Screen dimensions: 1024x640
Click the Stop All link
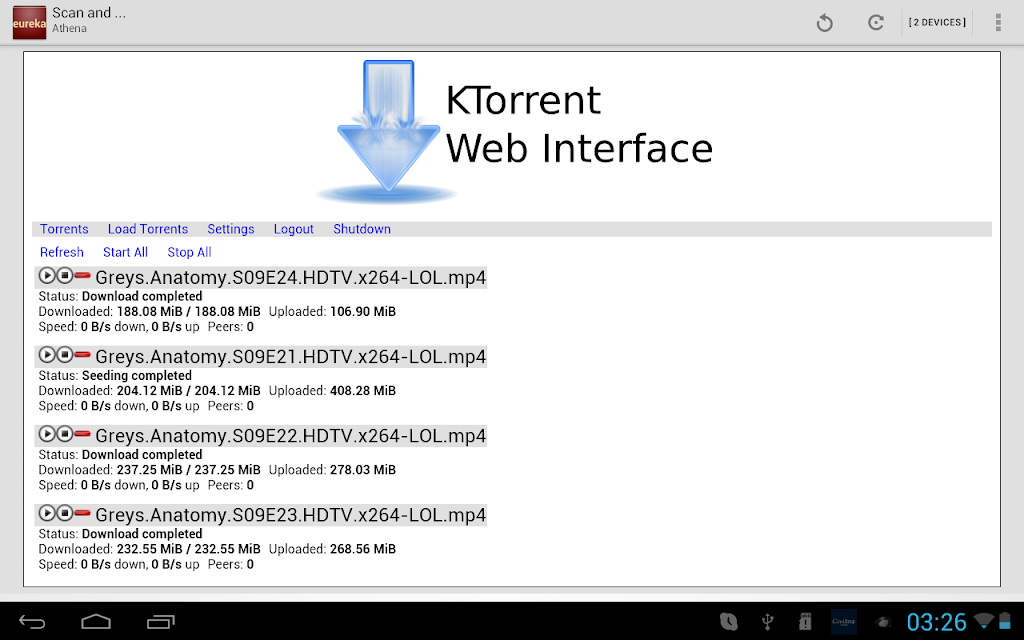189,252
